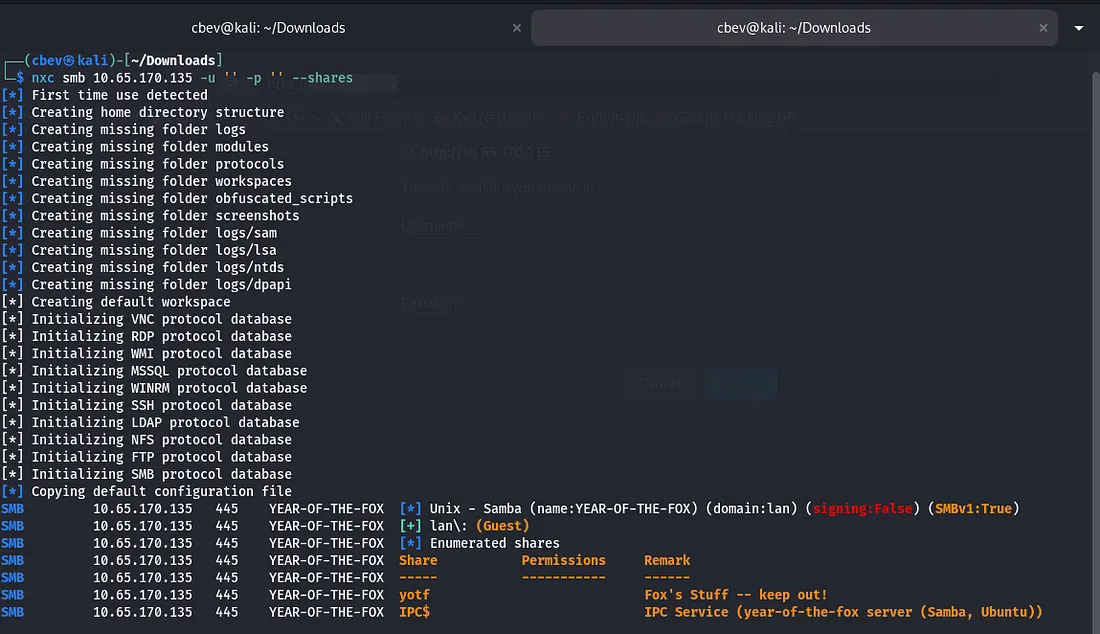Click the red signing:False text
The image size is (1100, 634).
coord(863,509)
